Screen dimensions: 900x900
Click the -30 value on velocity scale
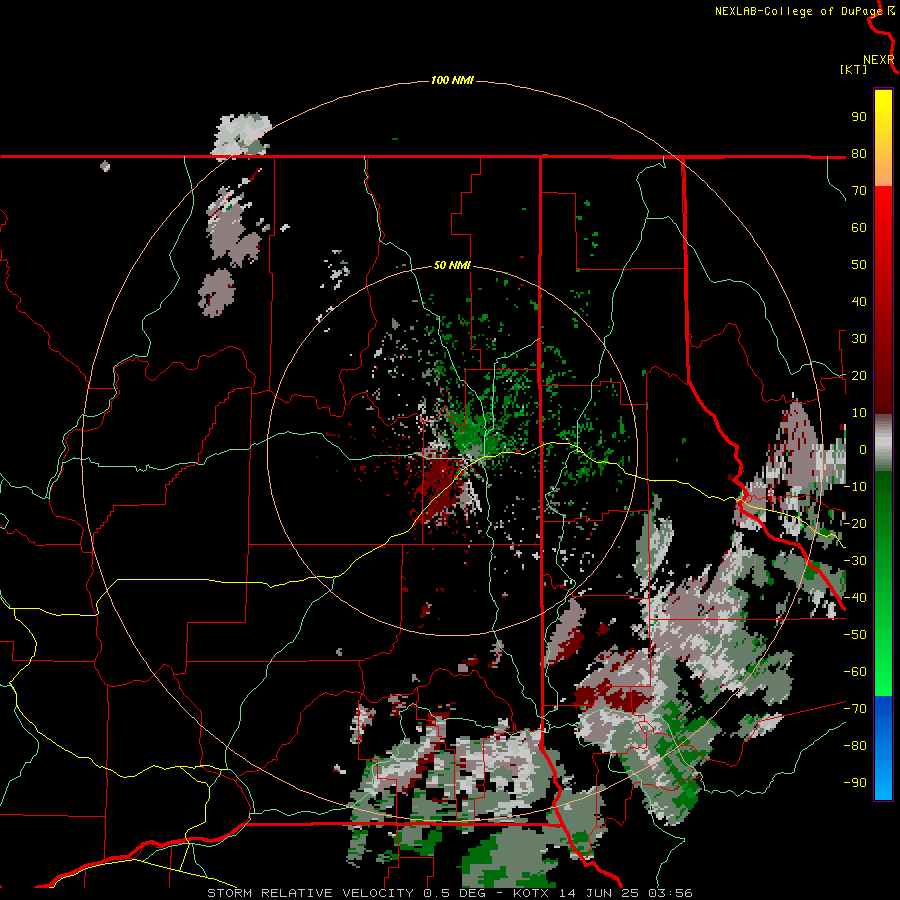[855, 561]
